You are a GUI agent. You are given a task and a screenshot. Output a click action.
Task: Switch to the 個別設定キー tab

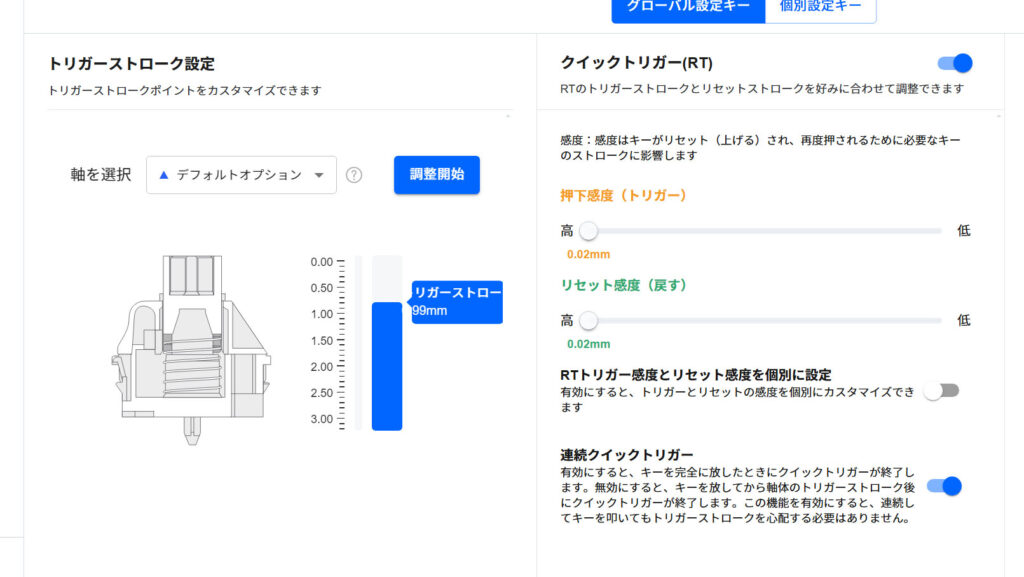tap(820, 6)
